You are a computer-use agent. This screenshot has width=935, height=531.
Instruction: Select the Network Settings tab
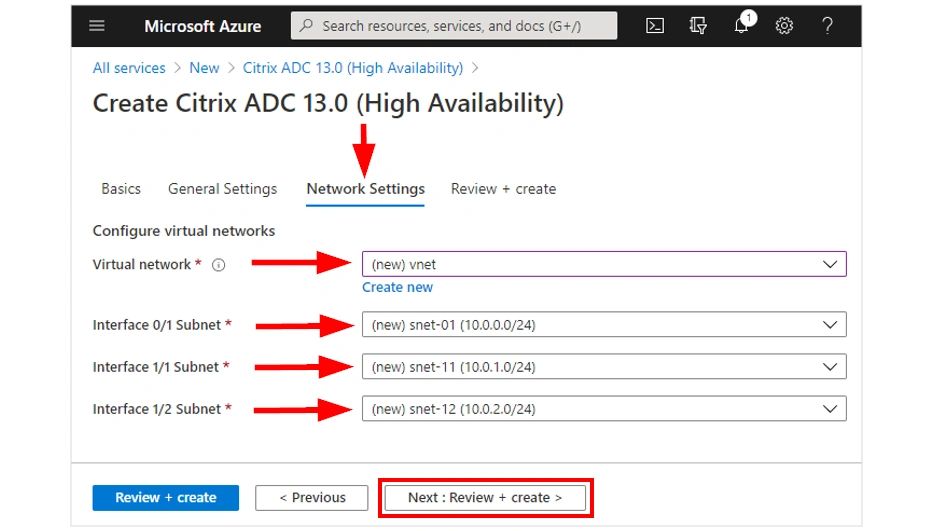(x=366, y=189)
